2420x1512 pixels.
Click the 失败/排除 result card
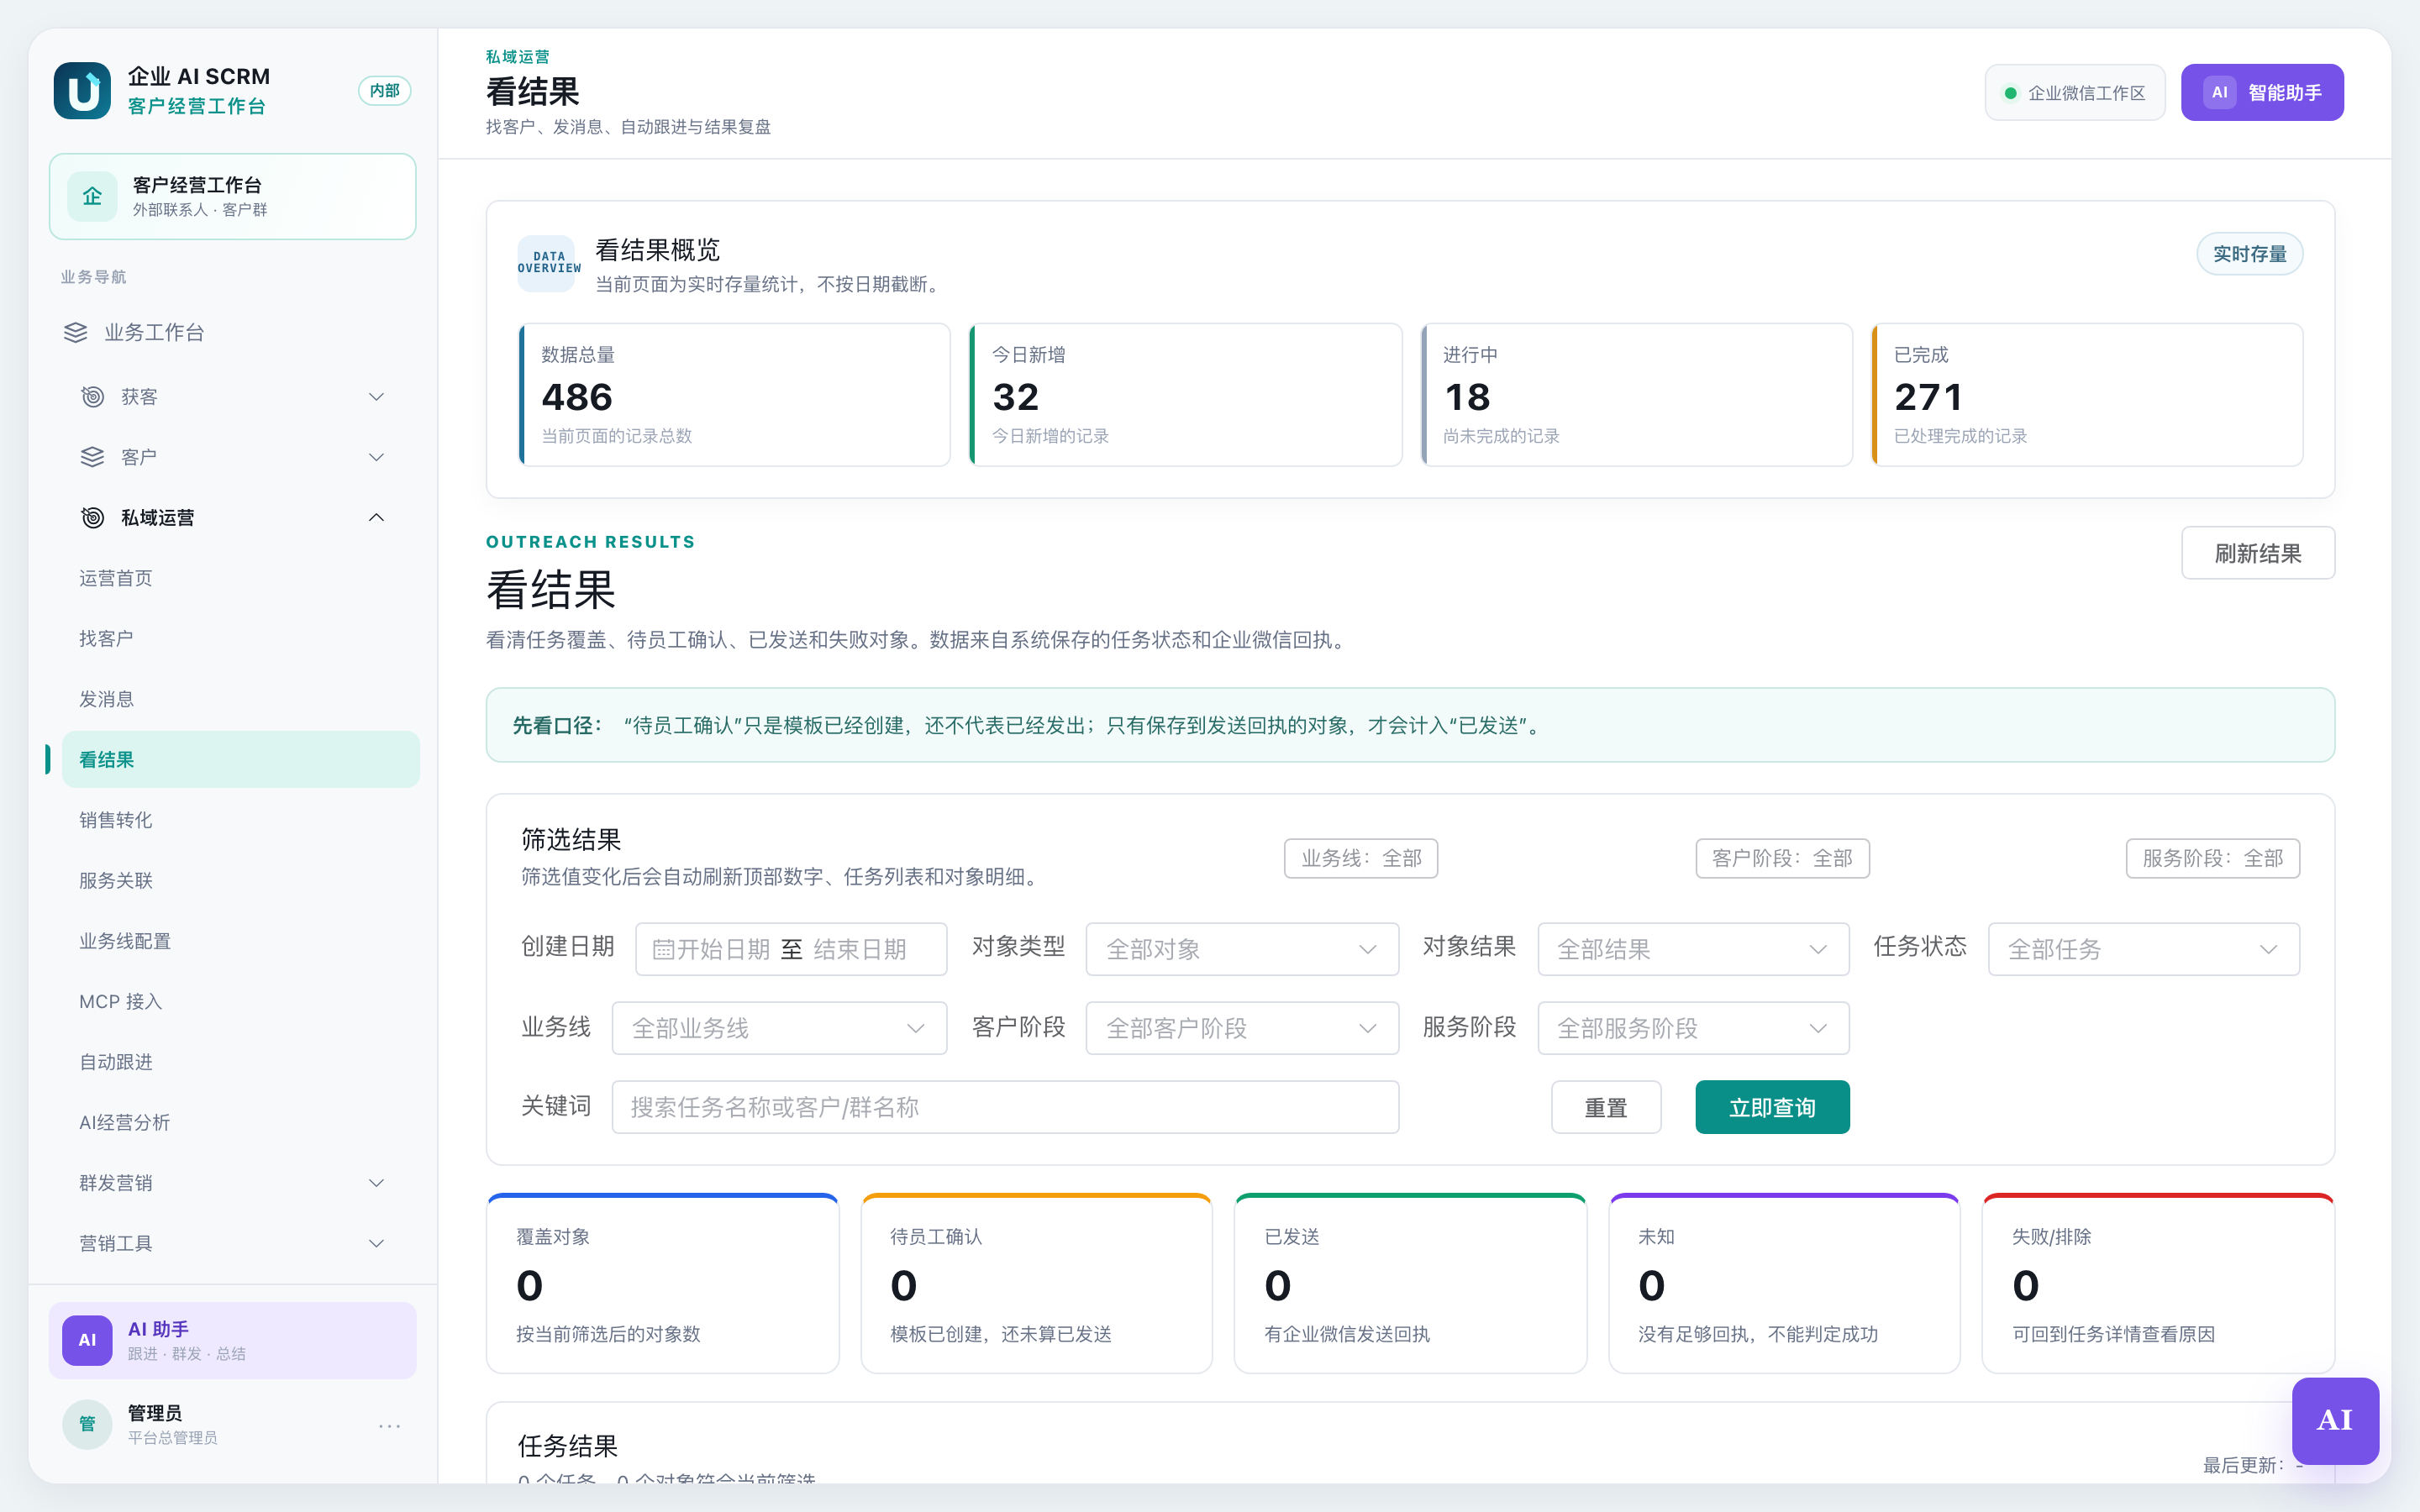click(2158, 1283)
